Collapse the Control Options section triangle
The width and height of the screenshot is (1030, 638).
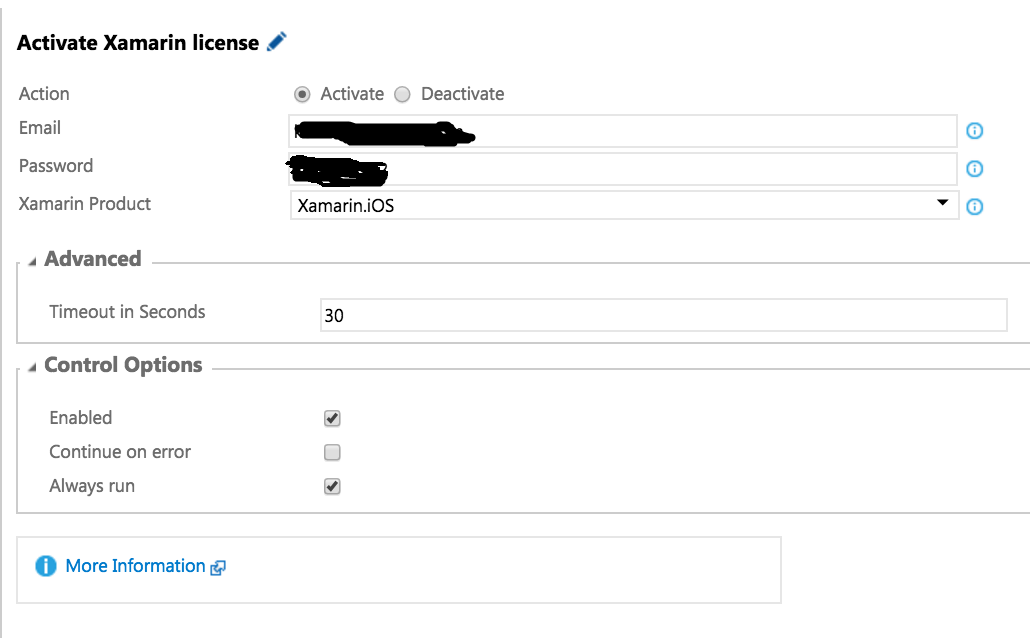pos(32,367)
